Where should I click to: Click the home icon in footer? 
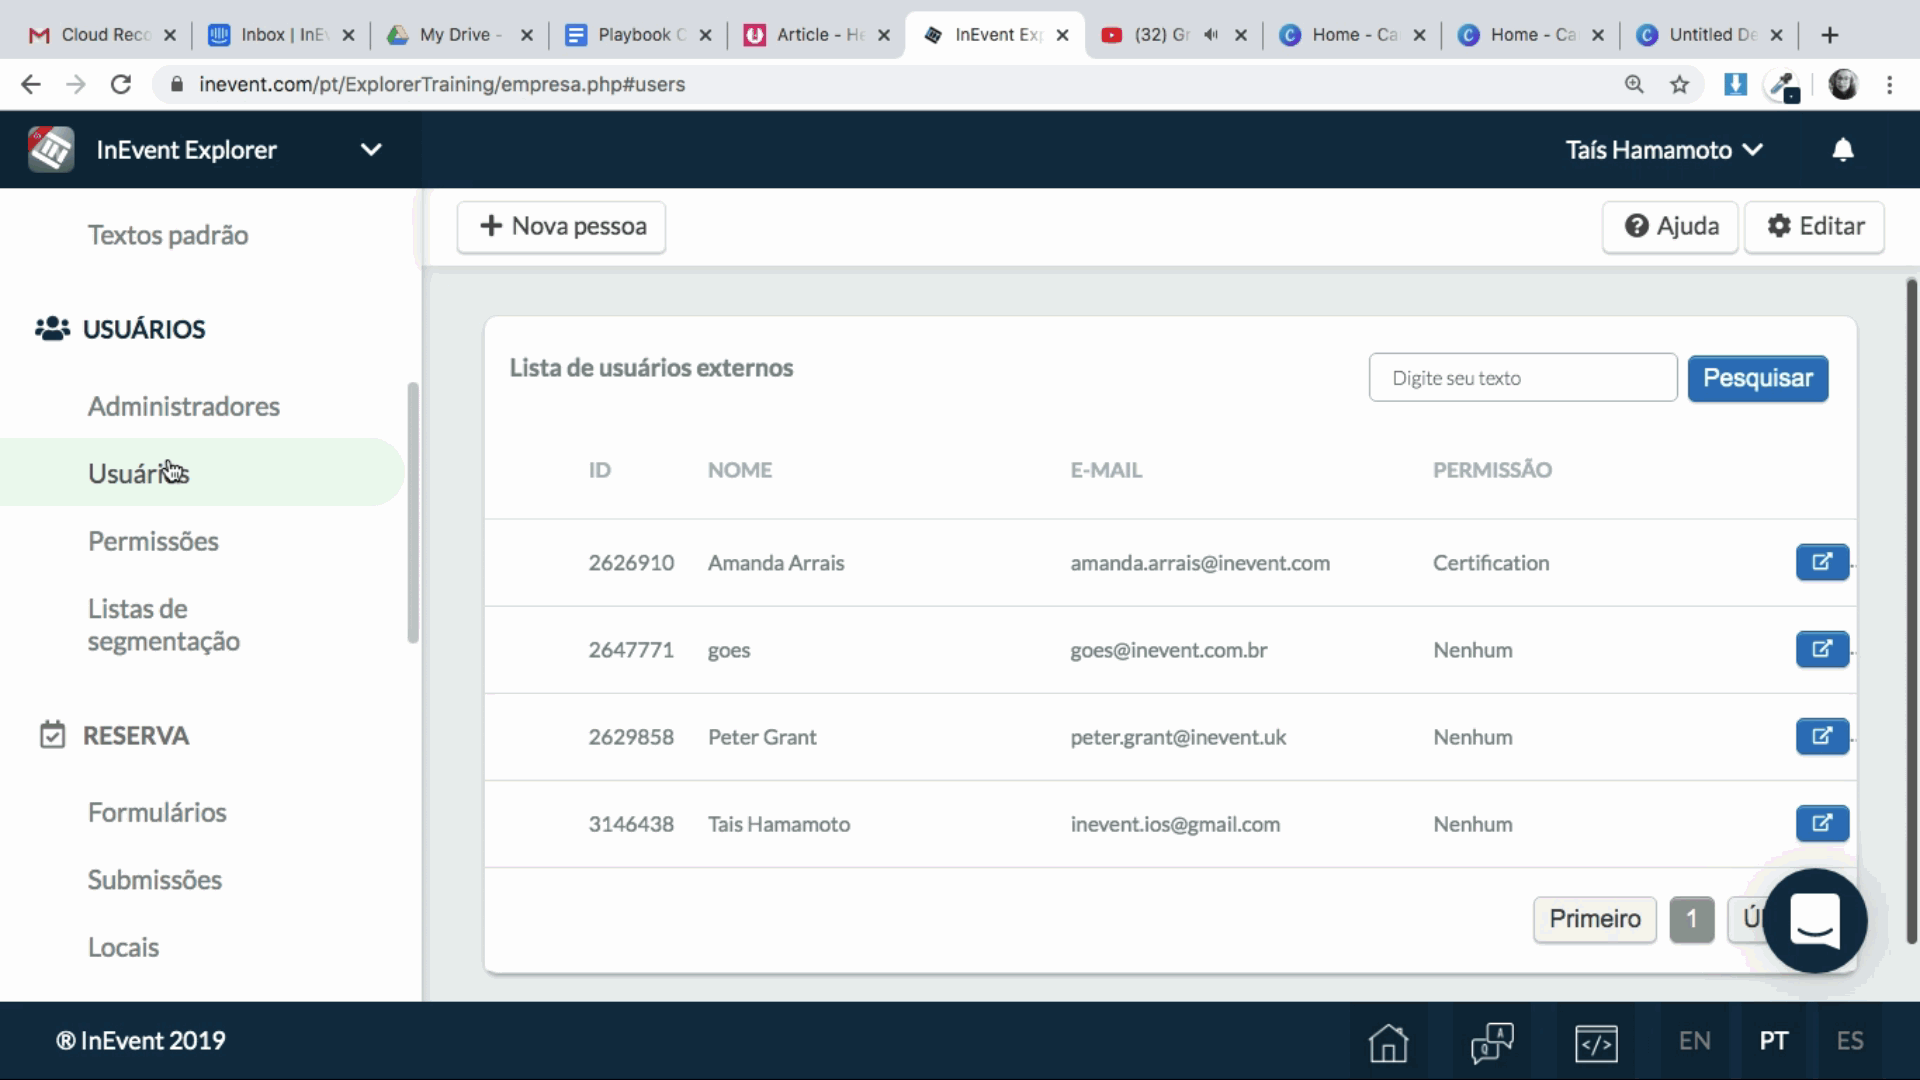click(x=1388, y=1042)
